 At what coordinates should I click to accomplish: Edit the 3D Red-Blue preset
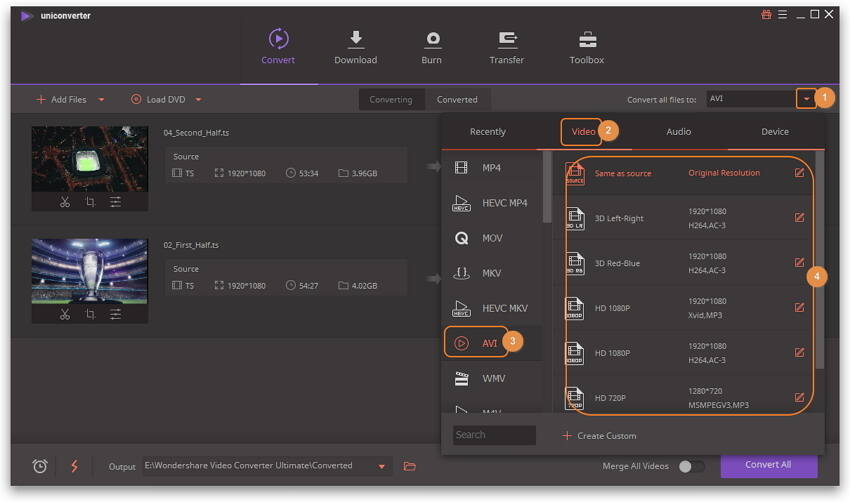[799, 262]
